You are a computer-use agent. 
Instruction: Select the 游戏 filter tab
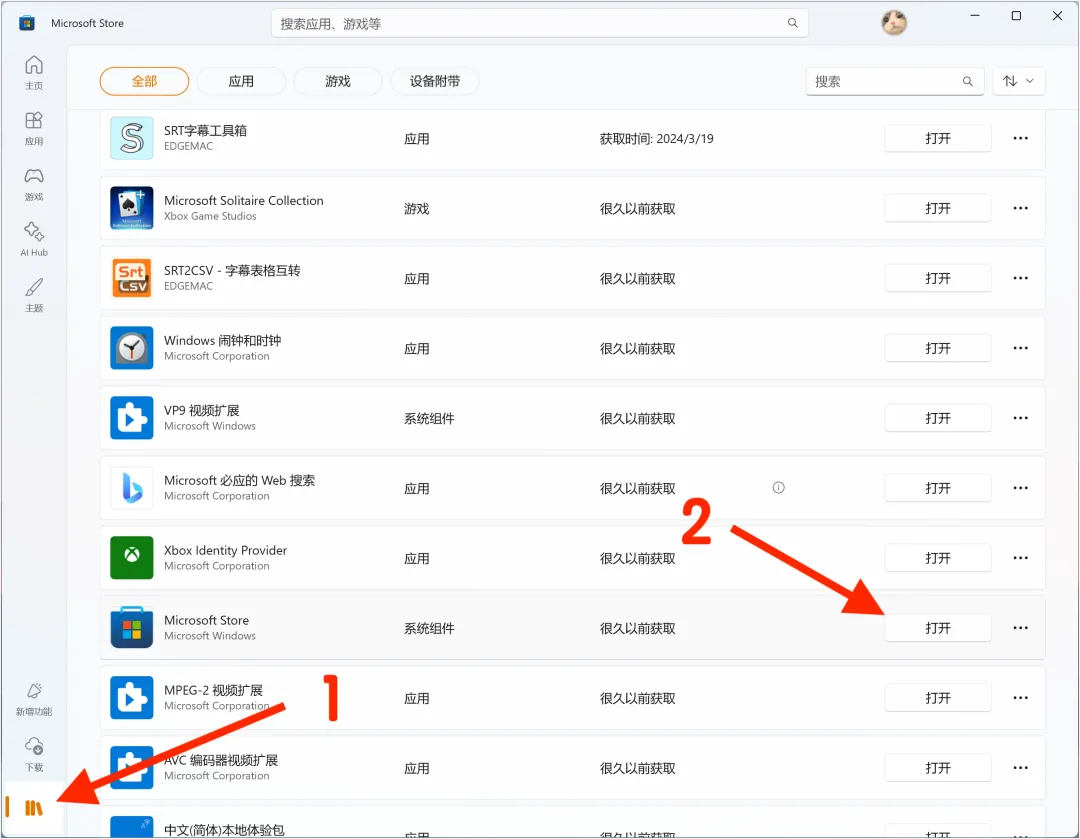(x=338, y=81)
